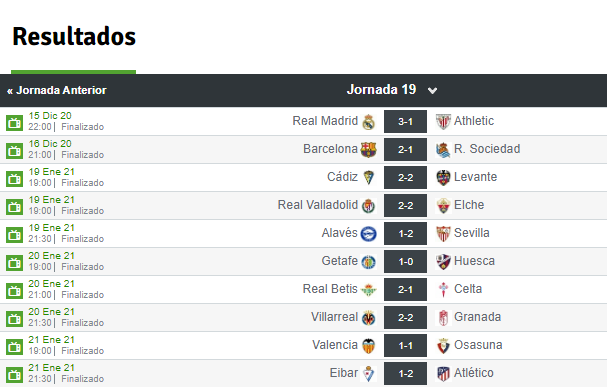Click the Real Betis team name
The image size is (607, 387).
pyautogui.click(x=330, y=289)
